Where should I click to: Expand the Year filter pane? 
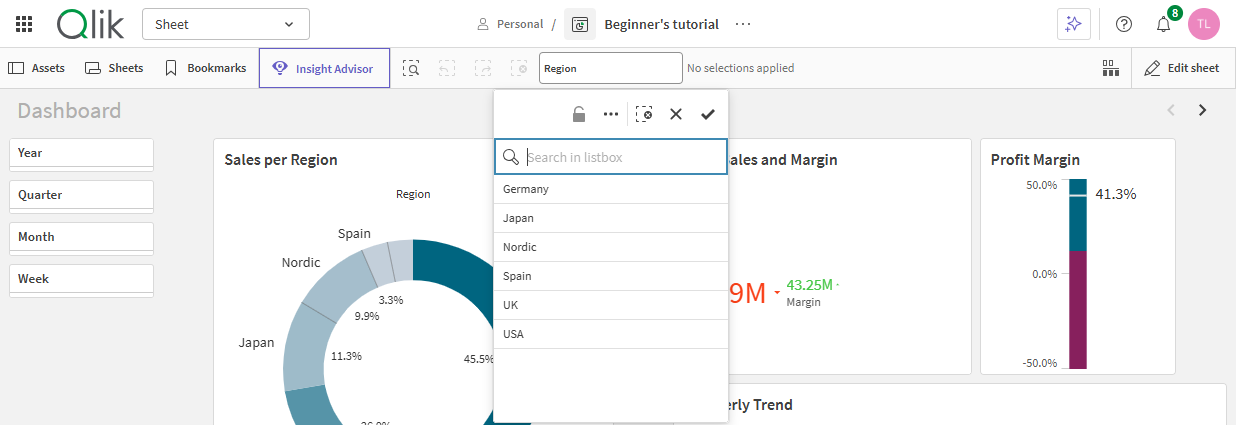coord(81,153)
